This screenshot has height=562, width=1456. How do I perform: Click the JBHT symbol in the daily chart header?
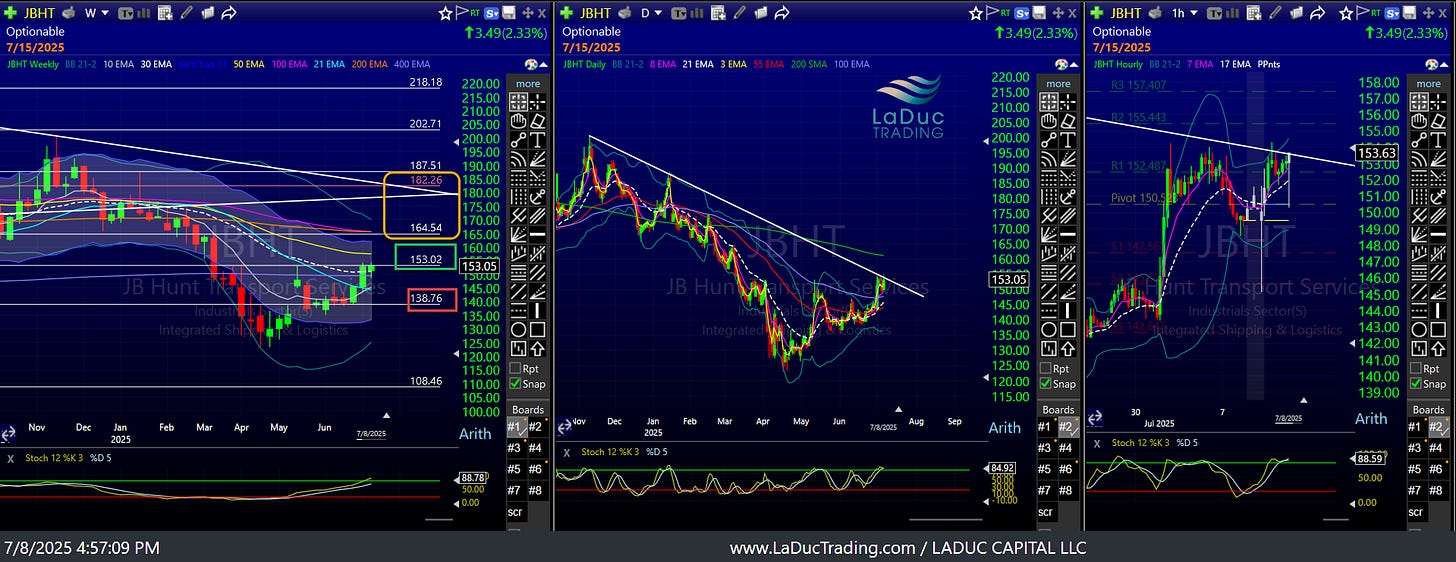point(595,13)
